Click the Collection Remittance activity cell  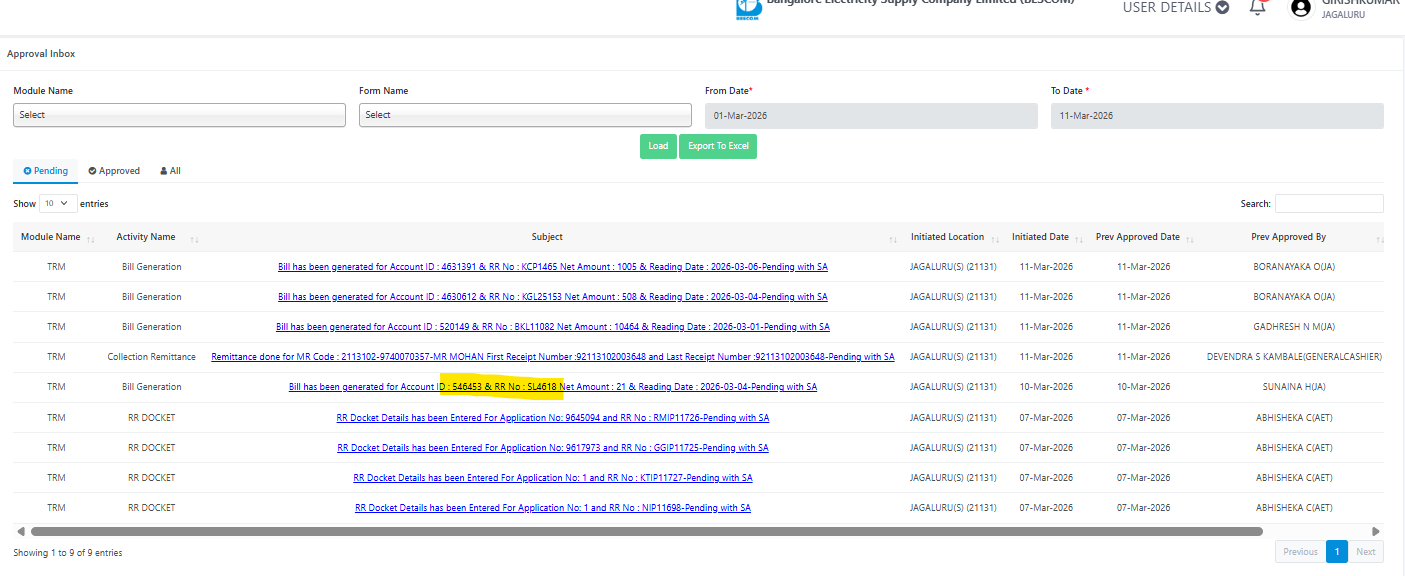tap(152, 357)
